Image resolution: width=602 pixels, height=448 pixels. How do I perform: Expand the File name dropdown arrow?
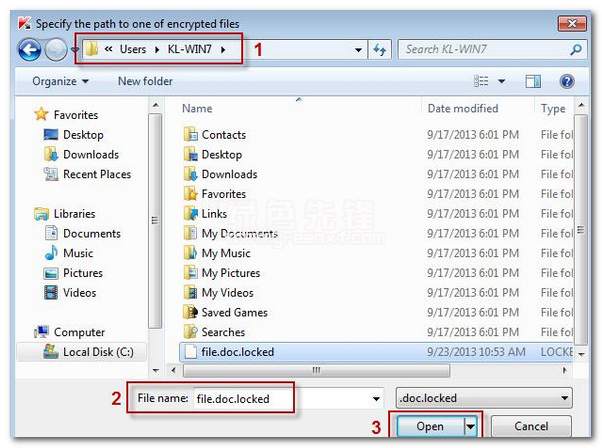[376, 398]
